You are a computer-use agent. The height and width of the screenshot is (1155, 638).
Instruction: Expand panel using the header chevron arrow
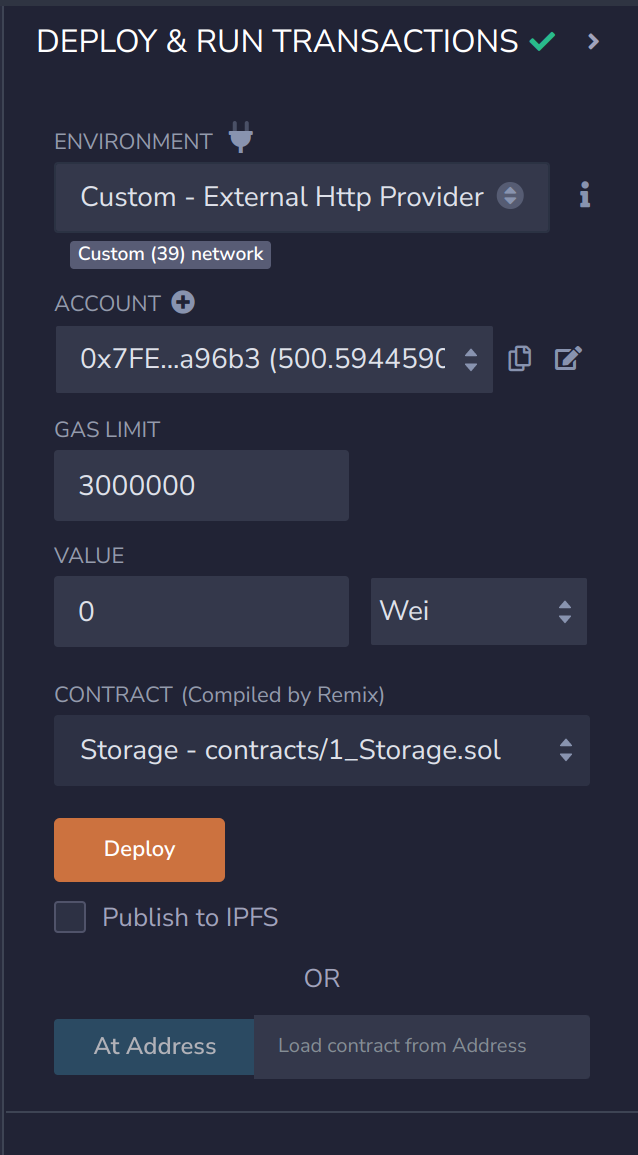tap(594, 42)
